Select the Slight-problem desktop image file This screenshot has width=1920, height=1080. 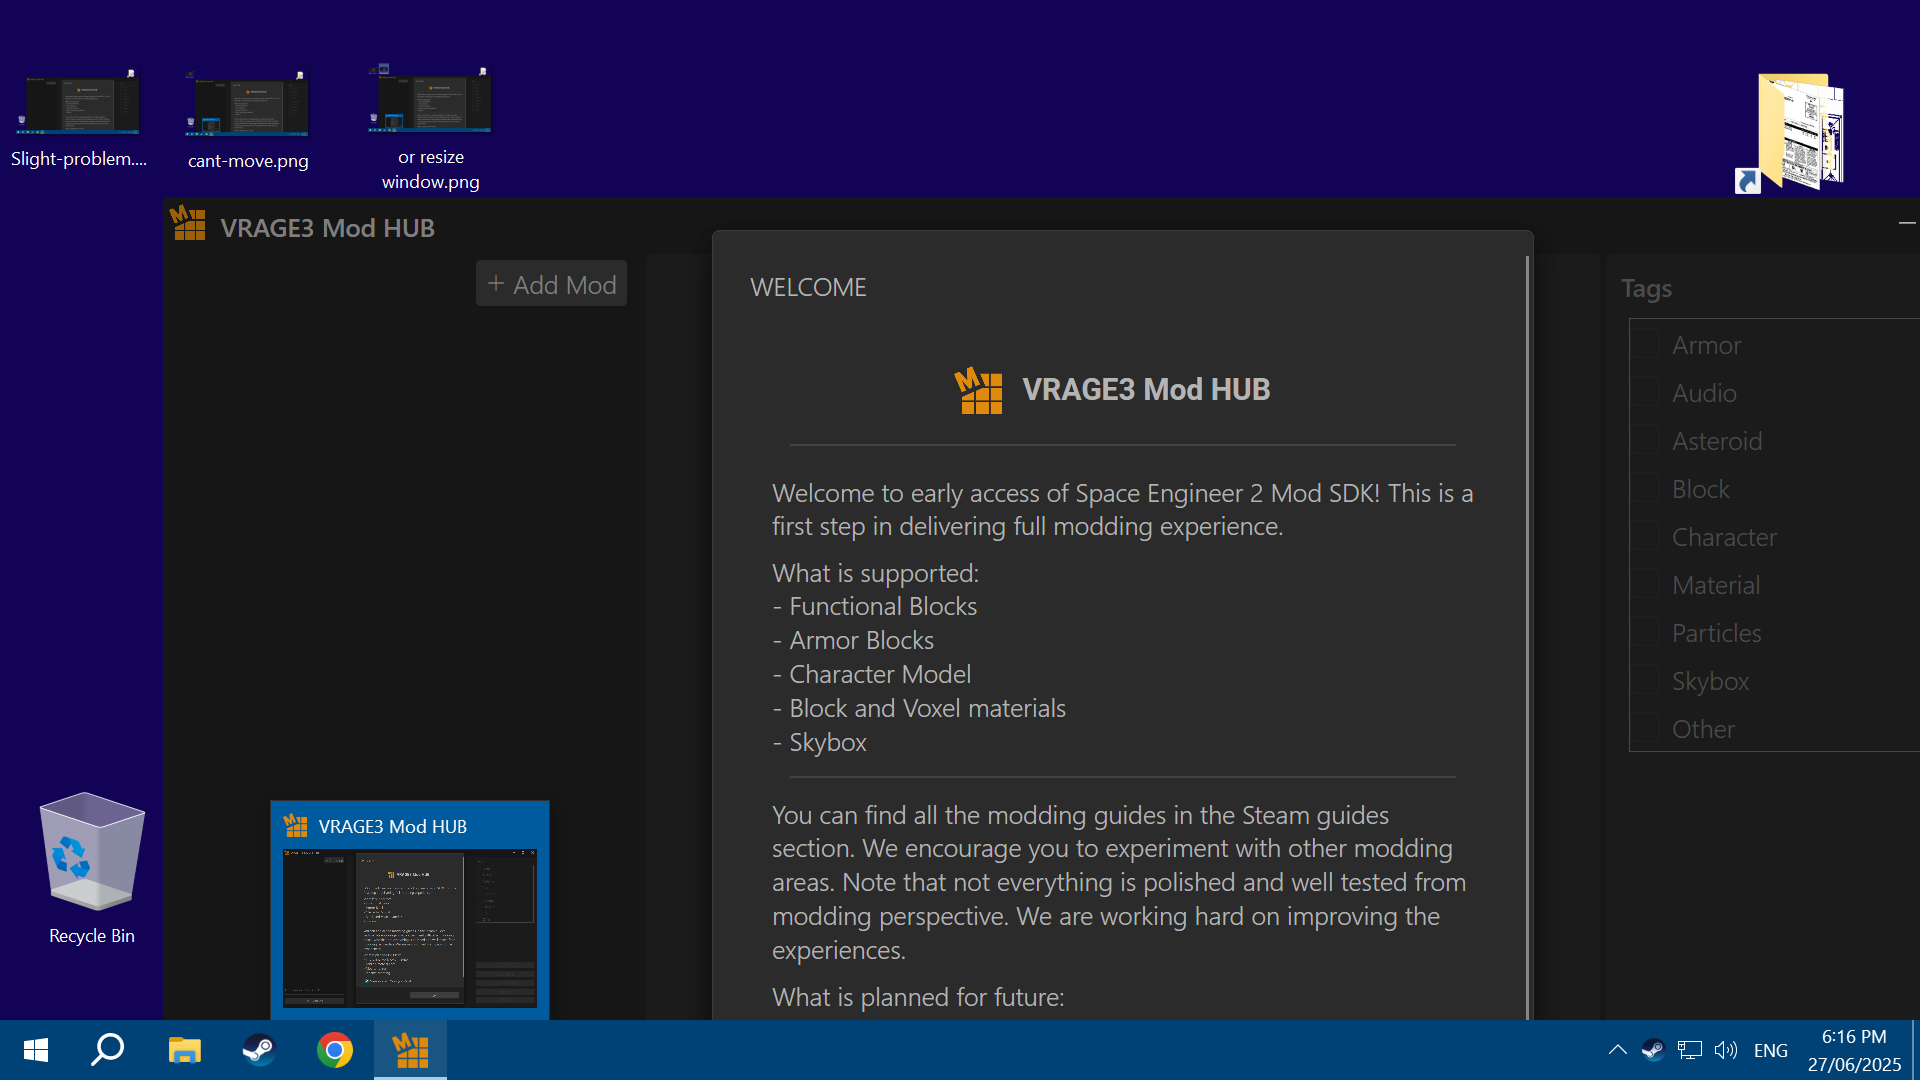[x=79, y=118]
